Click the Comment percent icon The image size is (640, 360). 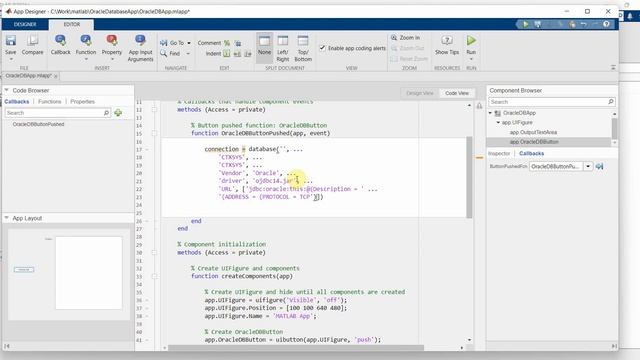(x=227, y=43)
